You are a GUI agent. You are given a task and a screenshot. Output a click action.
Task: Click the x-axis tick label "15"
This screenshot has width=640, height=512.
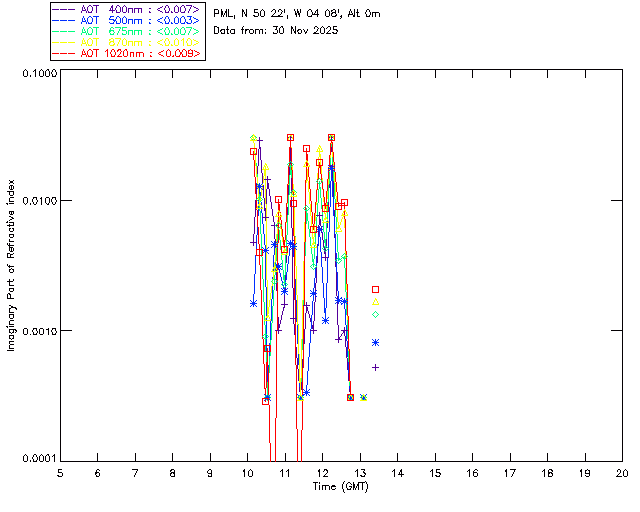[435, 473]
